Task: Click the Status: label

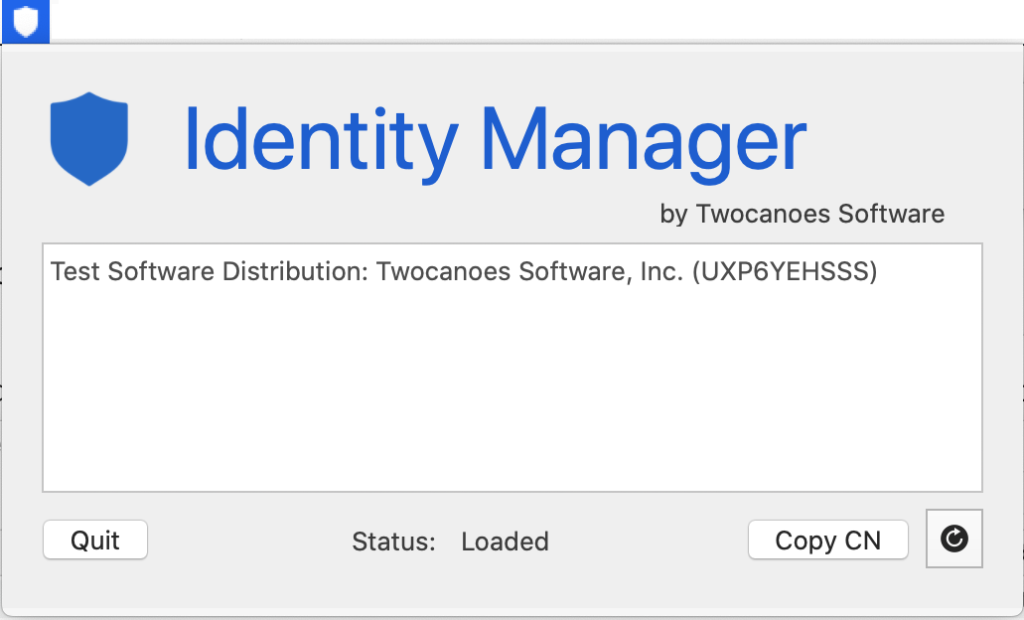Action: [x=394, y=542]
